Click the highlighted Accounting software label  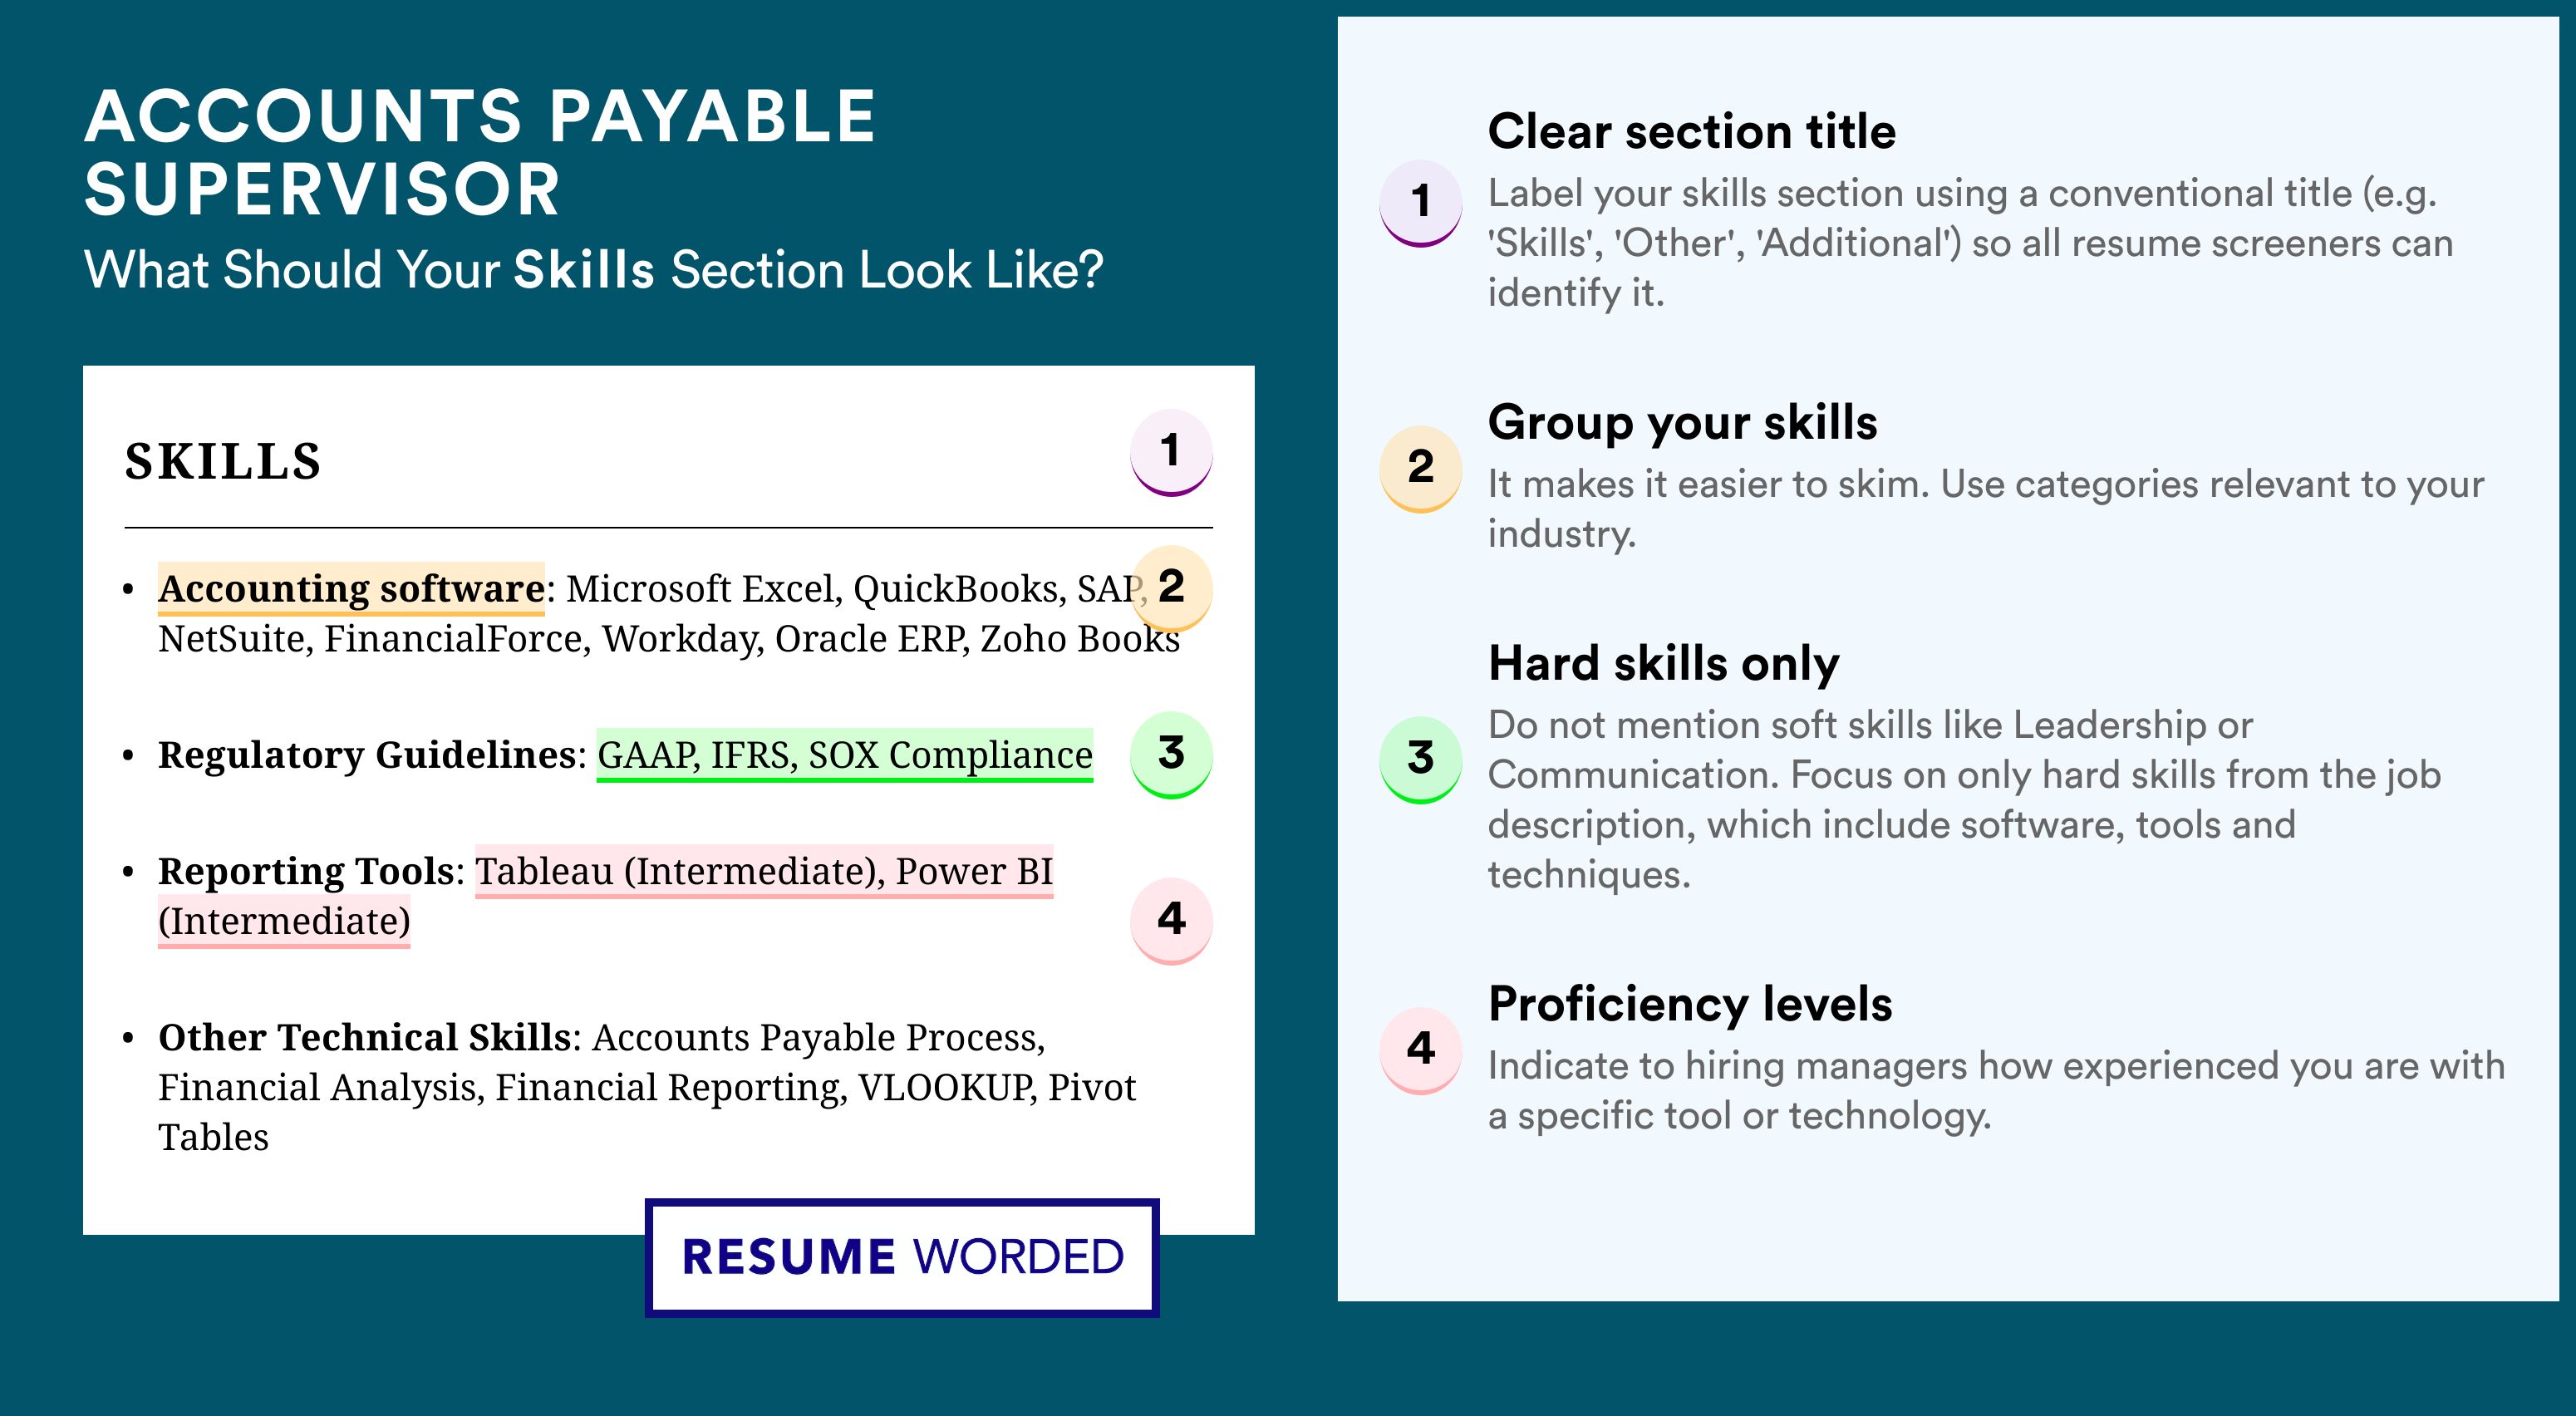click(x=351, y=588)
